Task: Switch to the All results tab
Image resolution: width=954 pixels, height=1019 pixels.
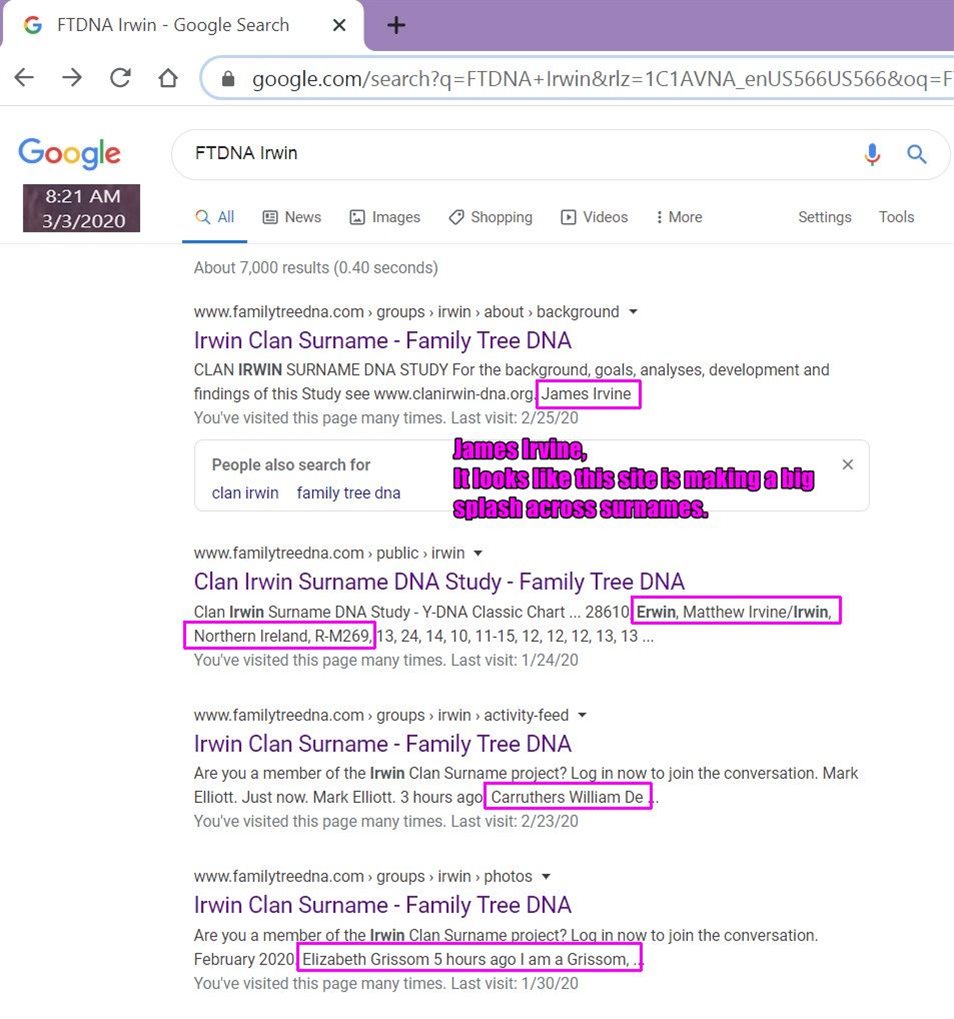Action: tap(214, 217)
